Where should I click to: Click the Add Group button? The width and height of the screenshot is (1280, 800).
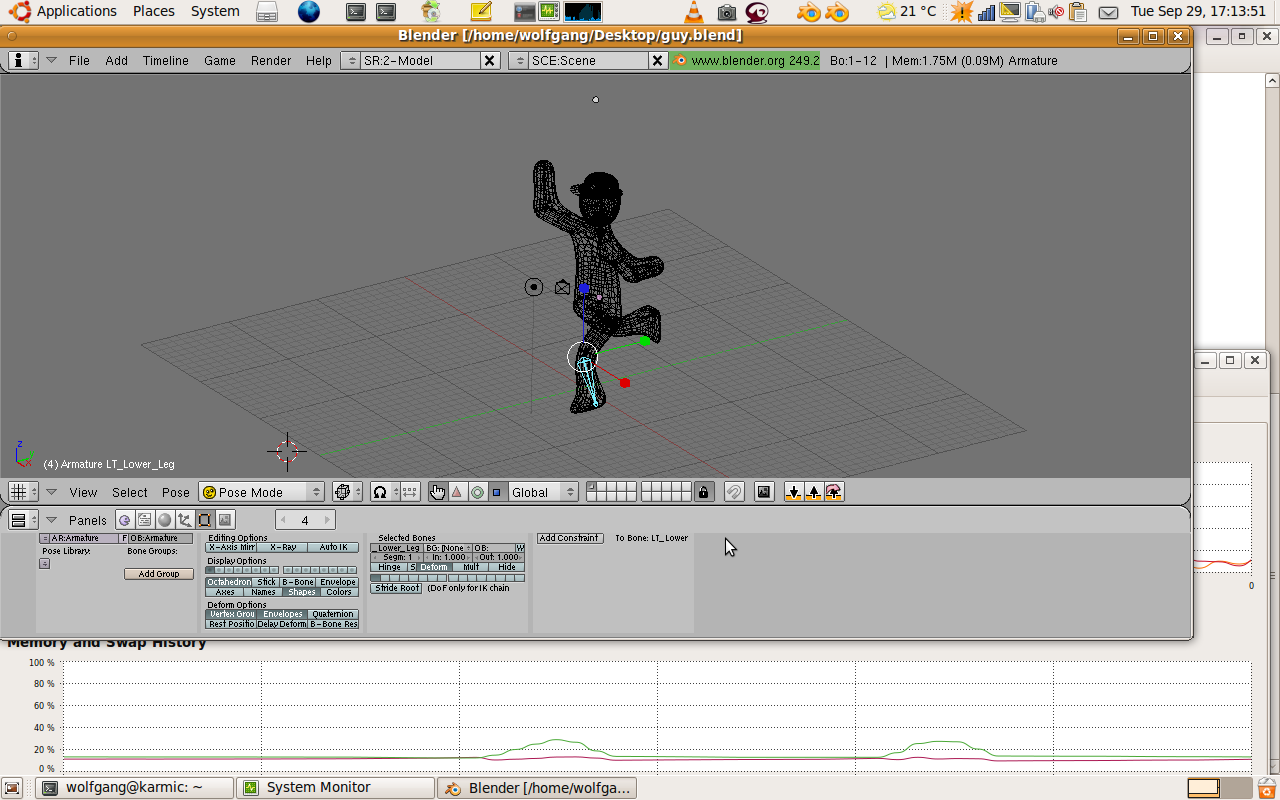coord(159,574)
